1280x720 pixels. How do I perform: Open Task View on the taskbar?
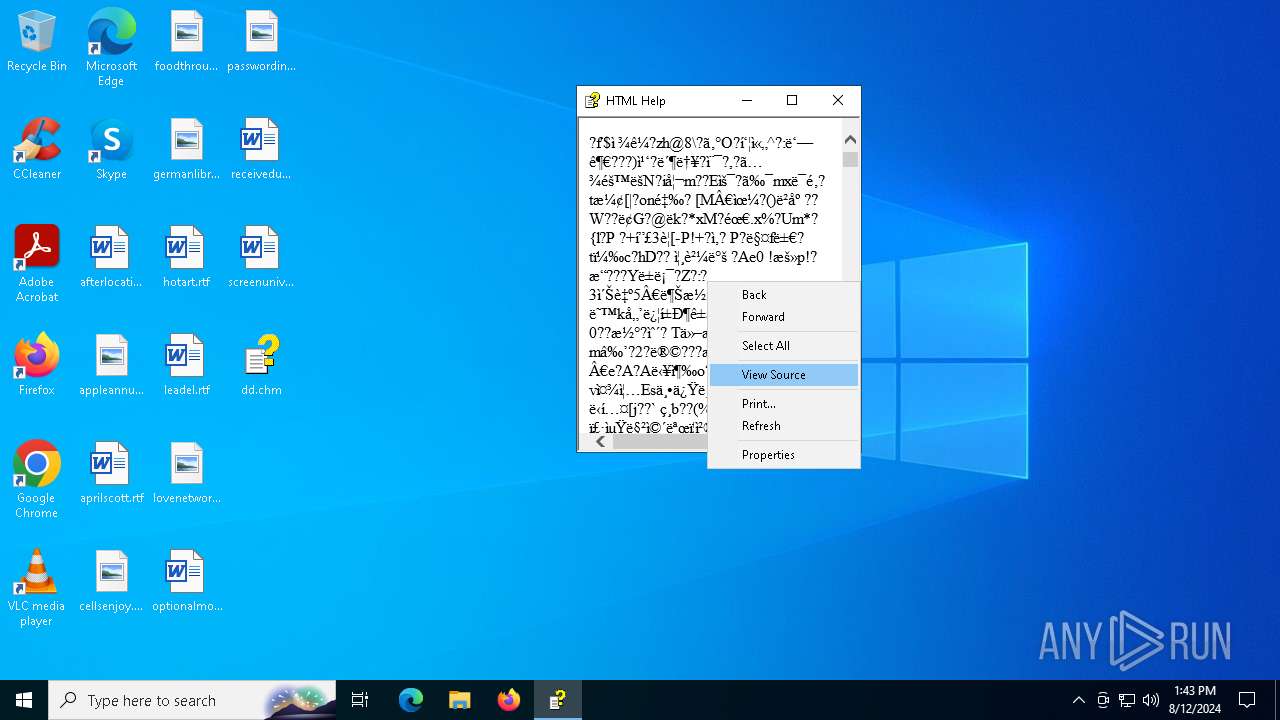tap(360, 700)
